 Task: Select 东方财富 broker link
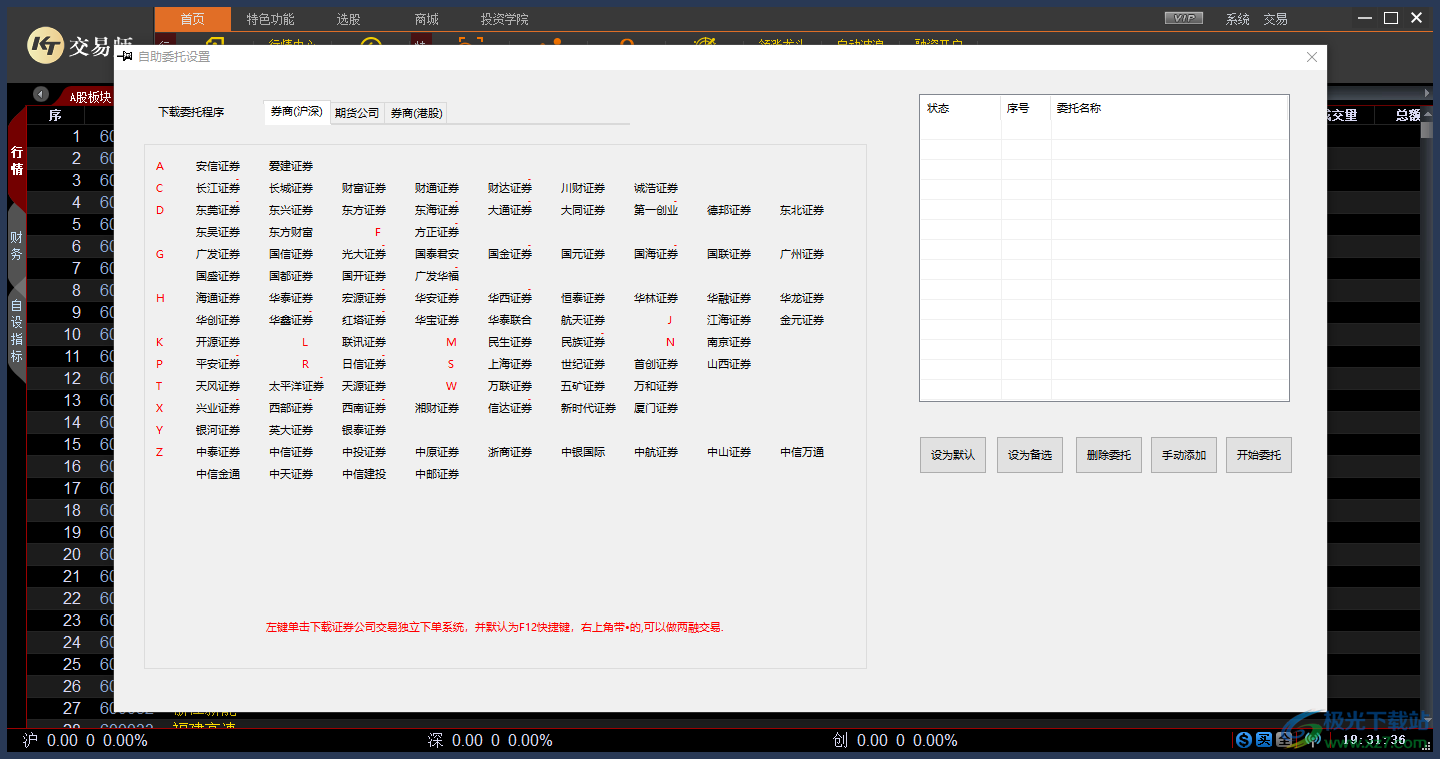point(291,232)
